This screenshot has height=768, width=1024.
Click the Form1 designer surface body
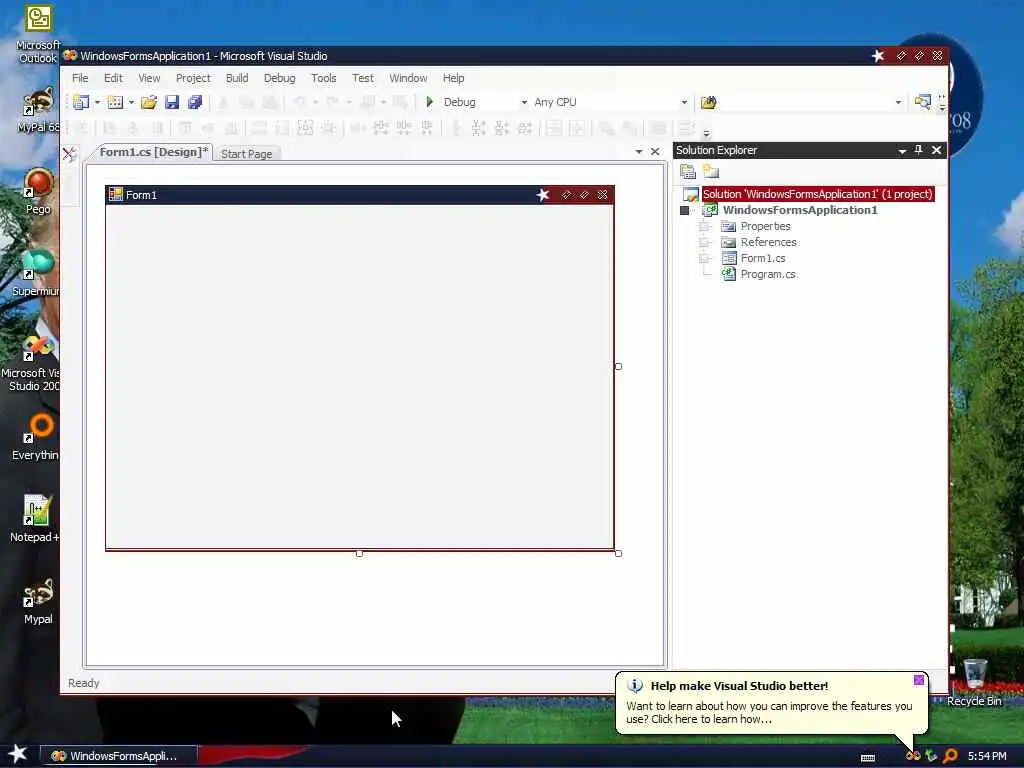[x=359, y=376]
